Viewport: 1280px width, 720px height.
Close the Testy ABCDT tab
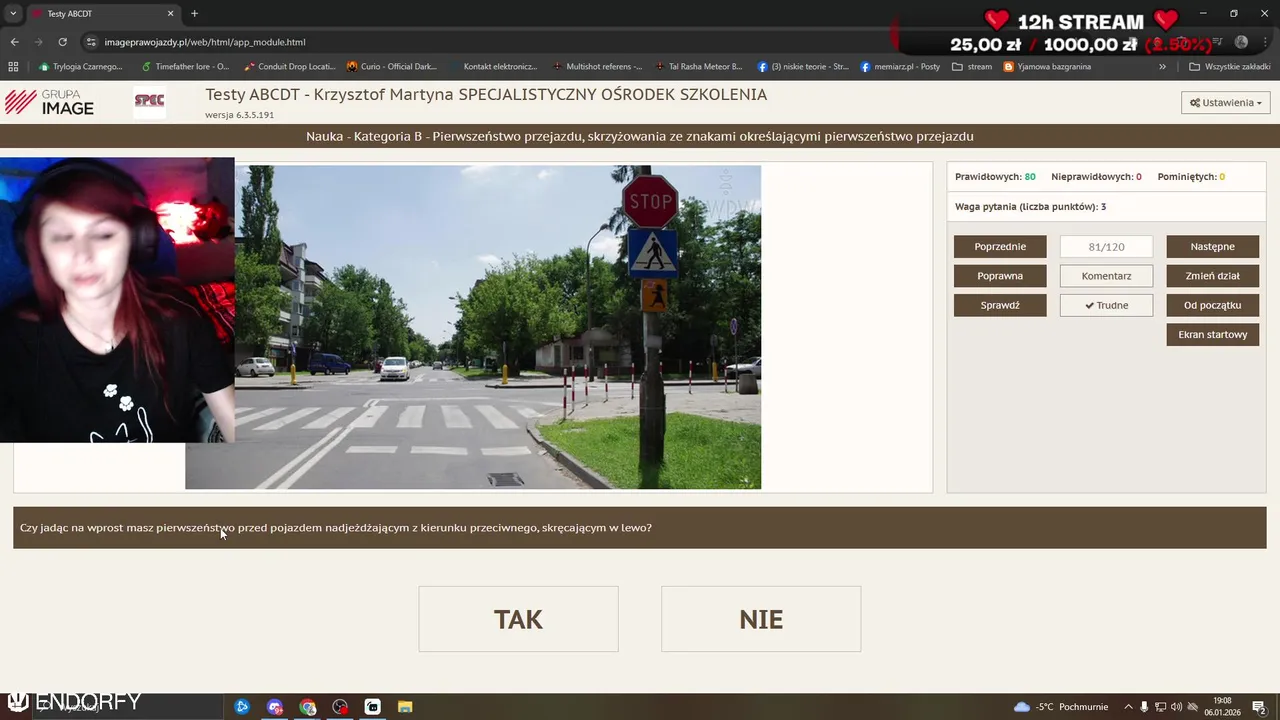[170, 14]
